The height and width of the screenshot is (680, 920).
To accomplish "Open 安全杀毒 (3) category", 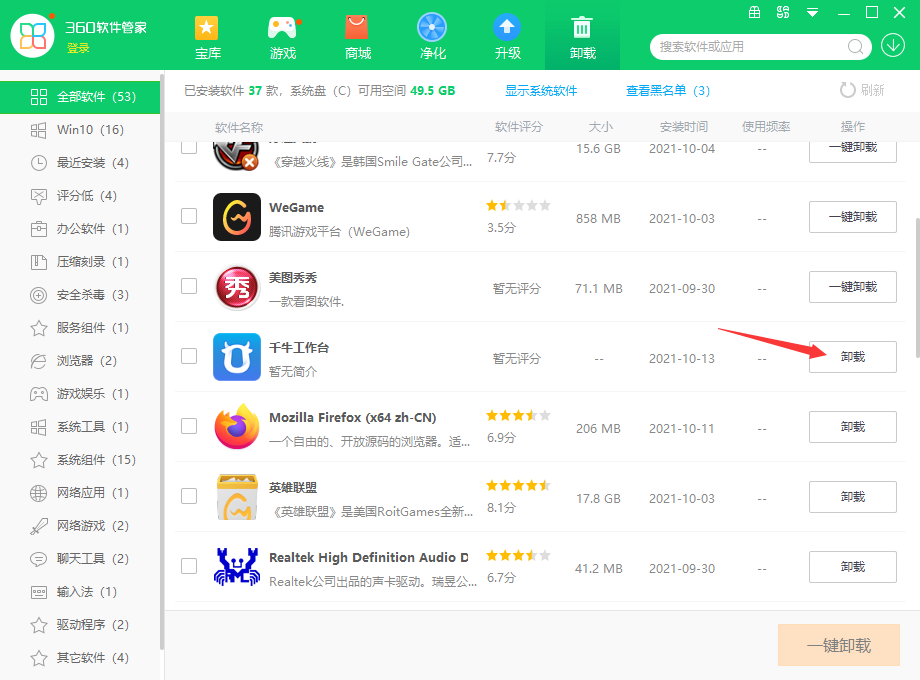I will (x=80, y=295).
